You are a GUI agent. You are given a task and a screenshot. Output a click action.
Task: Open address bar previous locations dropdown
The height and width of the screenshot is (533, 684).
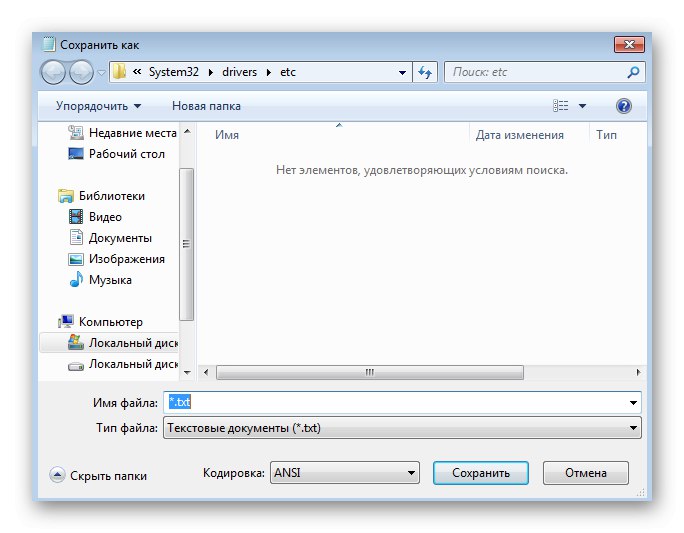tap(402, 72)
